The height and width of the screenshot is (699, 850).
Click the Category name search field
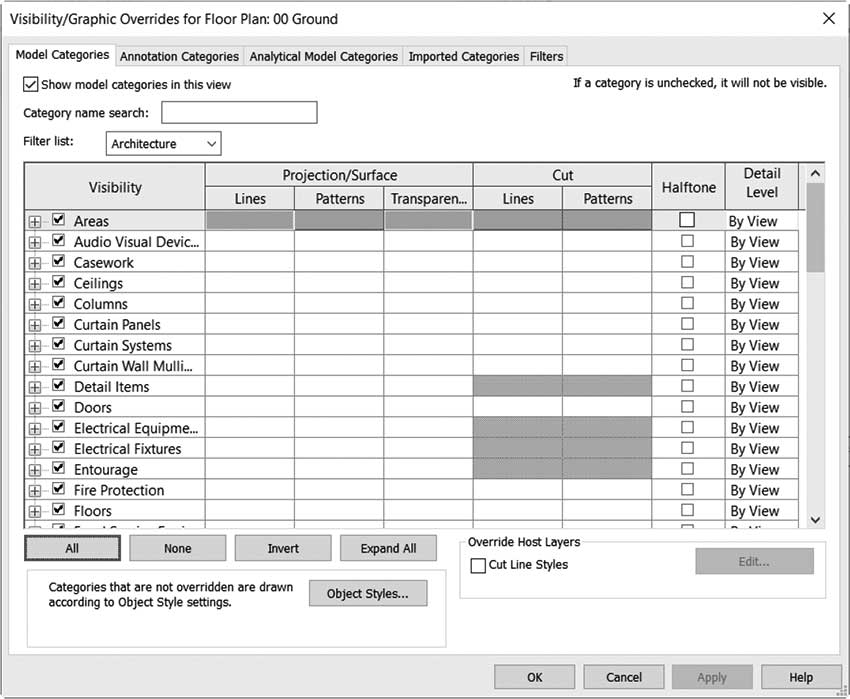[239, 113]
